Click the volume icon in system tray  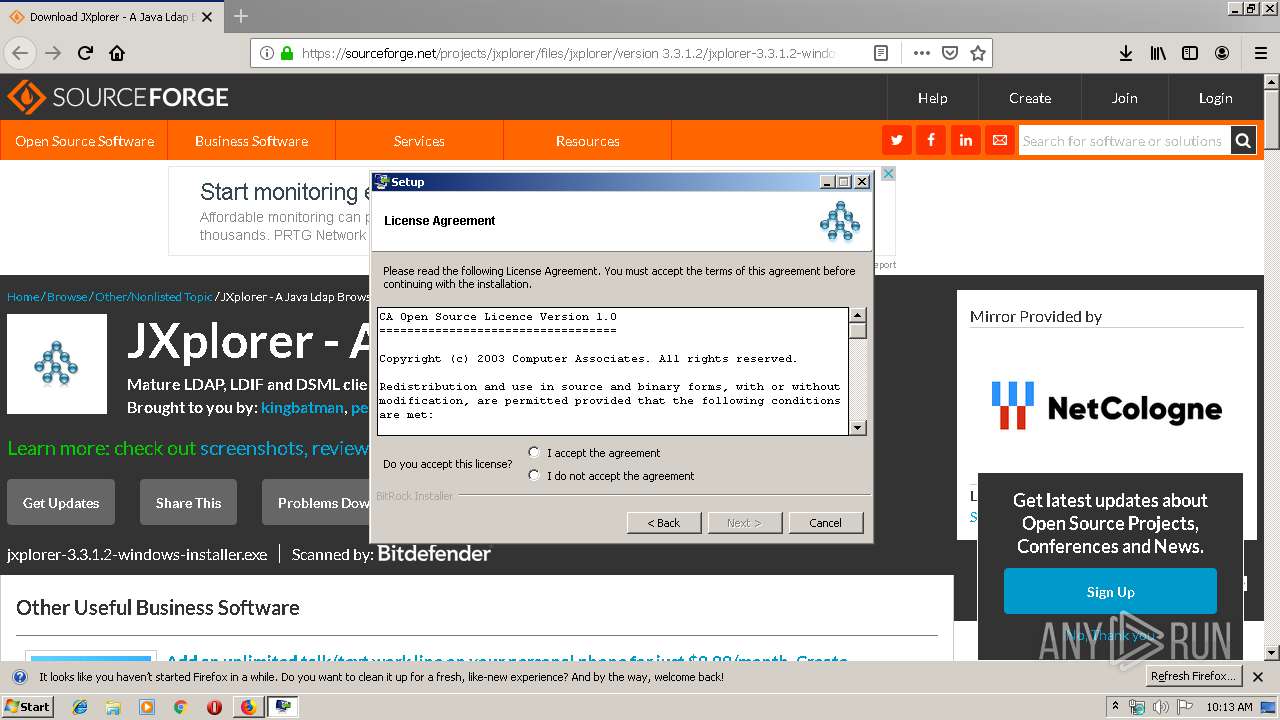[1160, 707]
